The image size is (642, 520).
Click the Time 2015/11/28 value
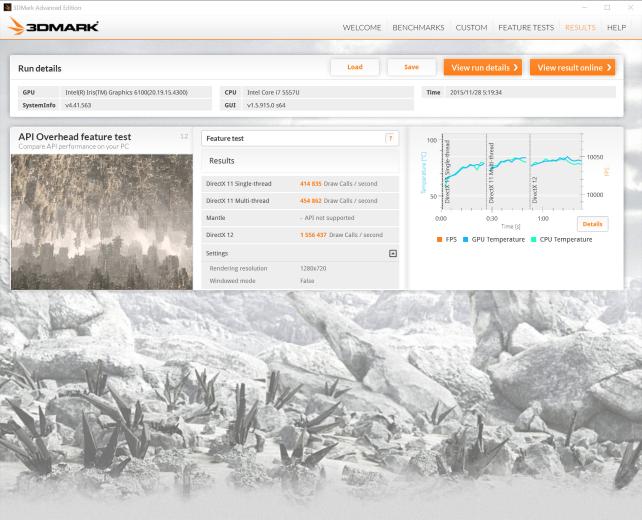coord(476,93)
